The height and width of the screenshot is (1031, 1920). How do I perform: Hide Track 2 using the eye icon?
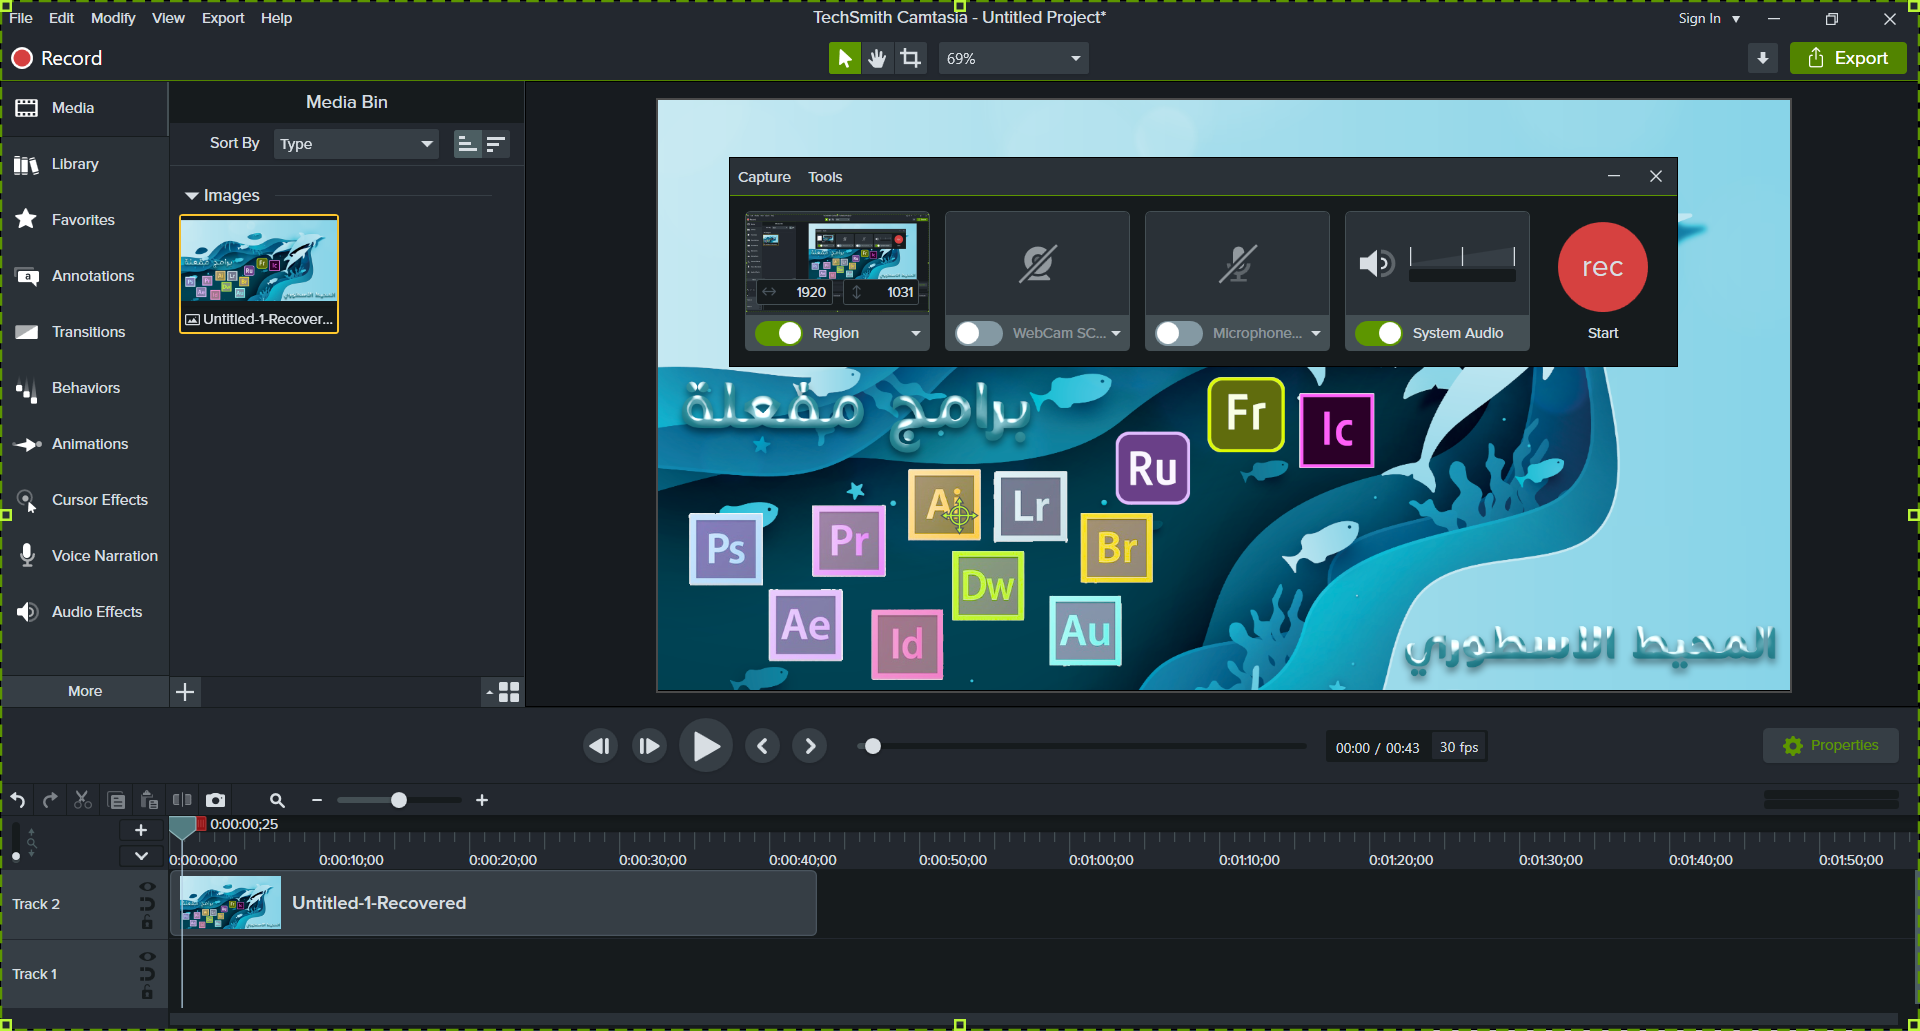click(x=147, y=887)
